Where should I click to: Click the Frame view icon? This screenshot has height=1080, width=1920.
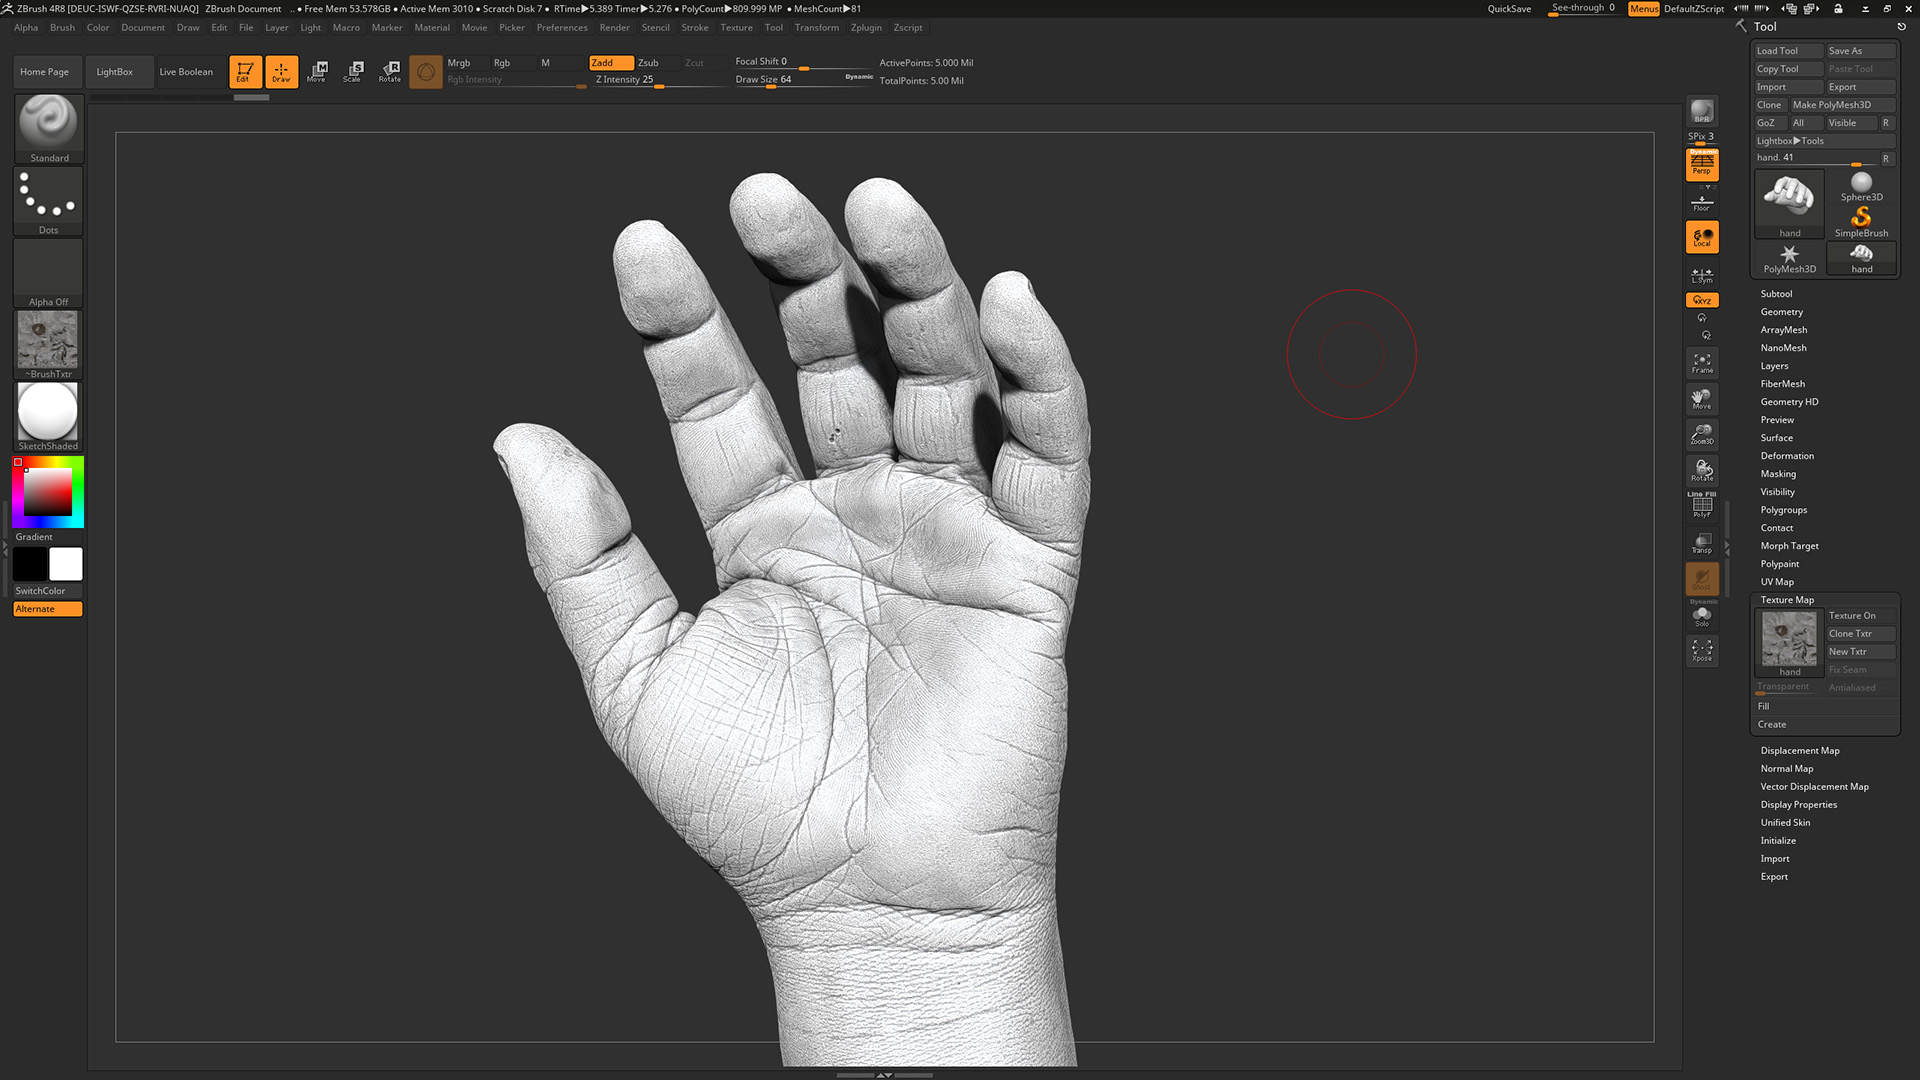pos(1701,362)
